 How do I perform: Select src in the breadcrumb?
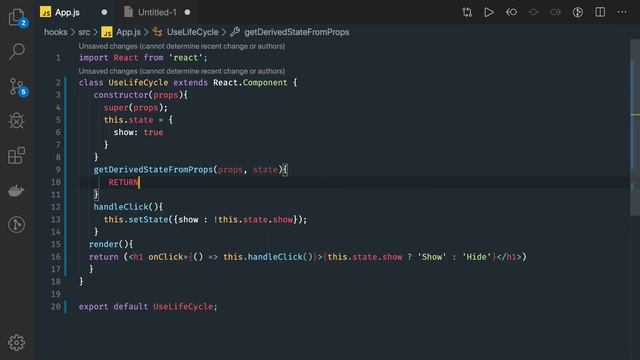tap(84, 32)
